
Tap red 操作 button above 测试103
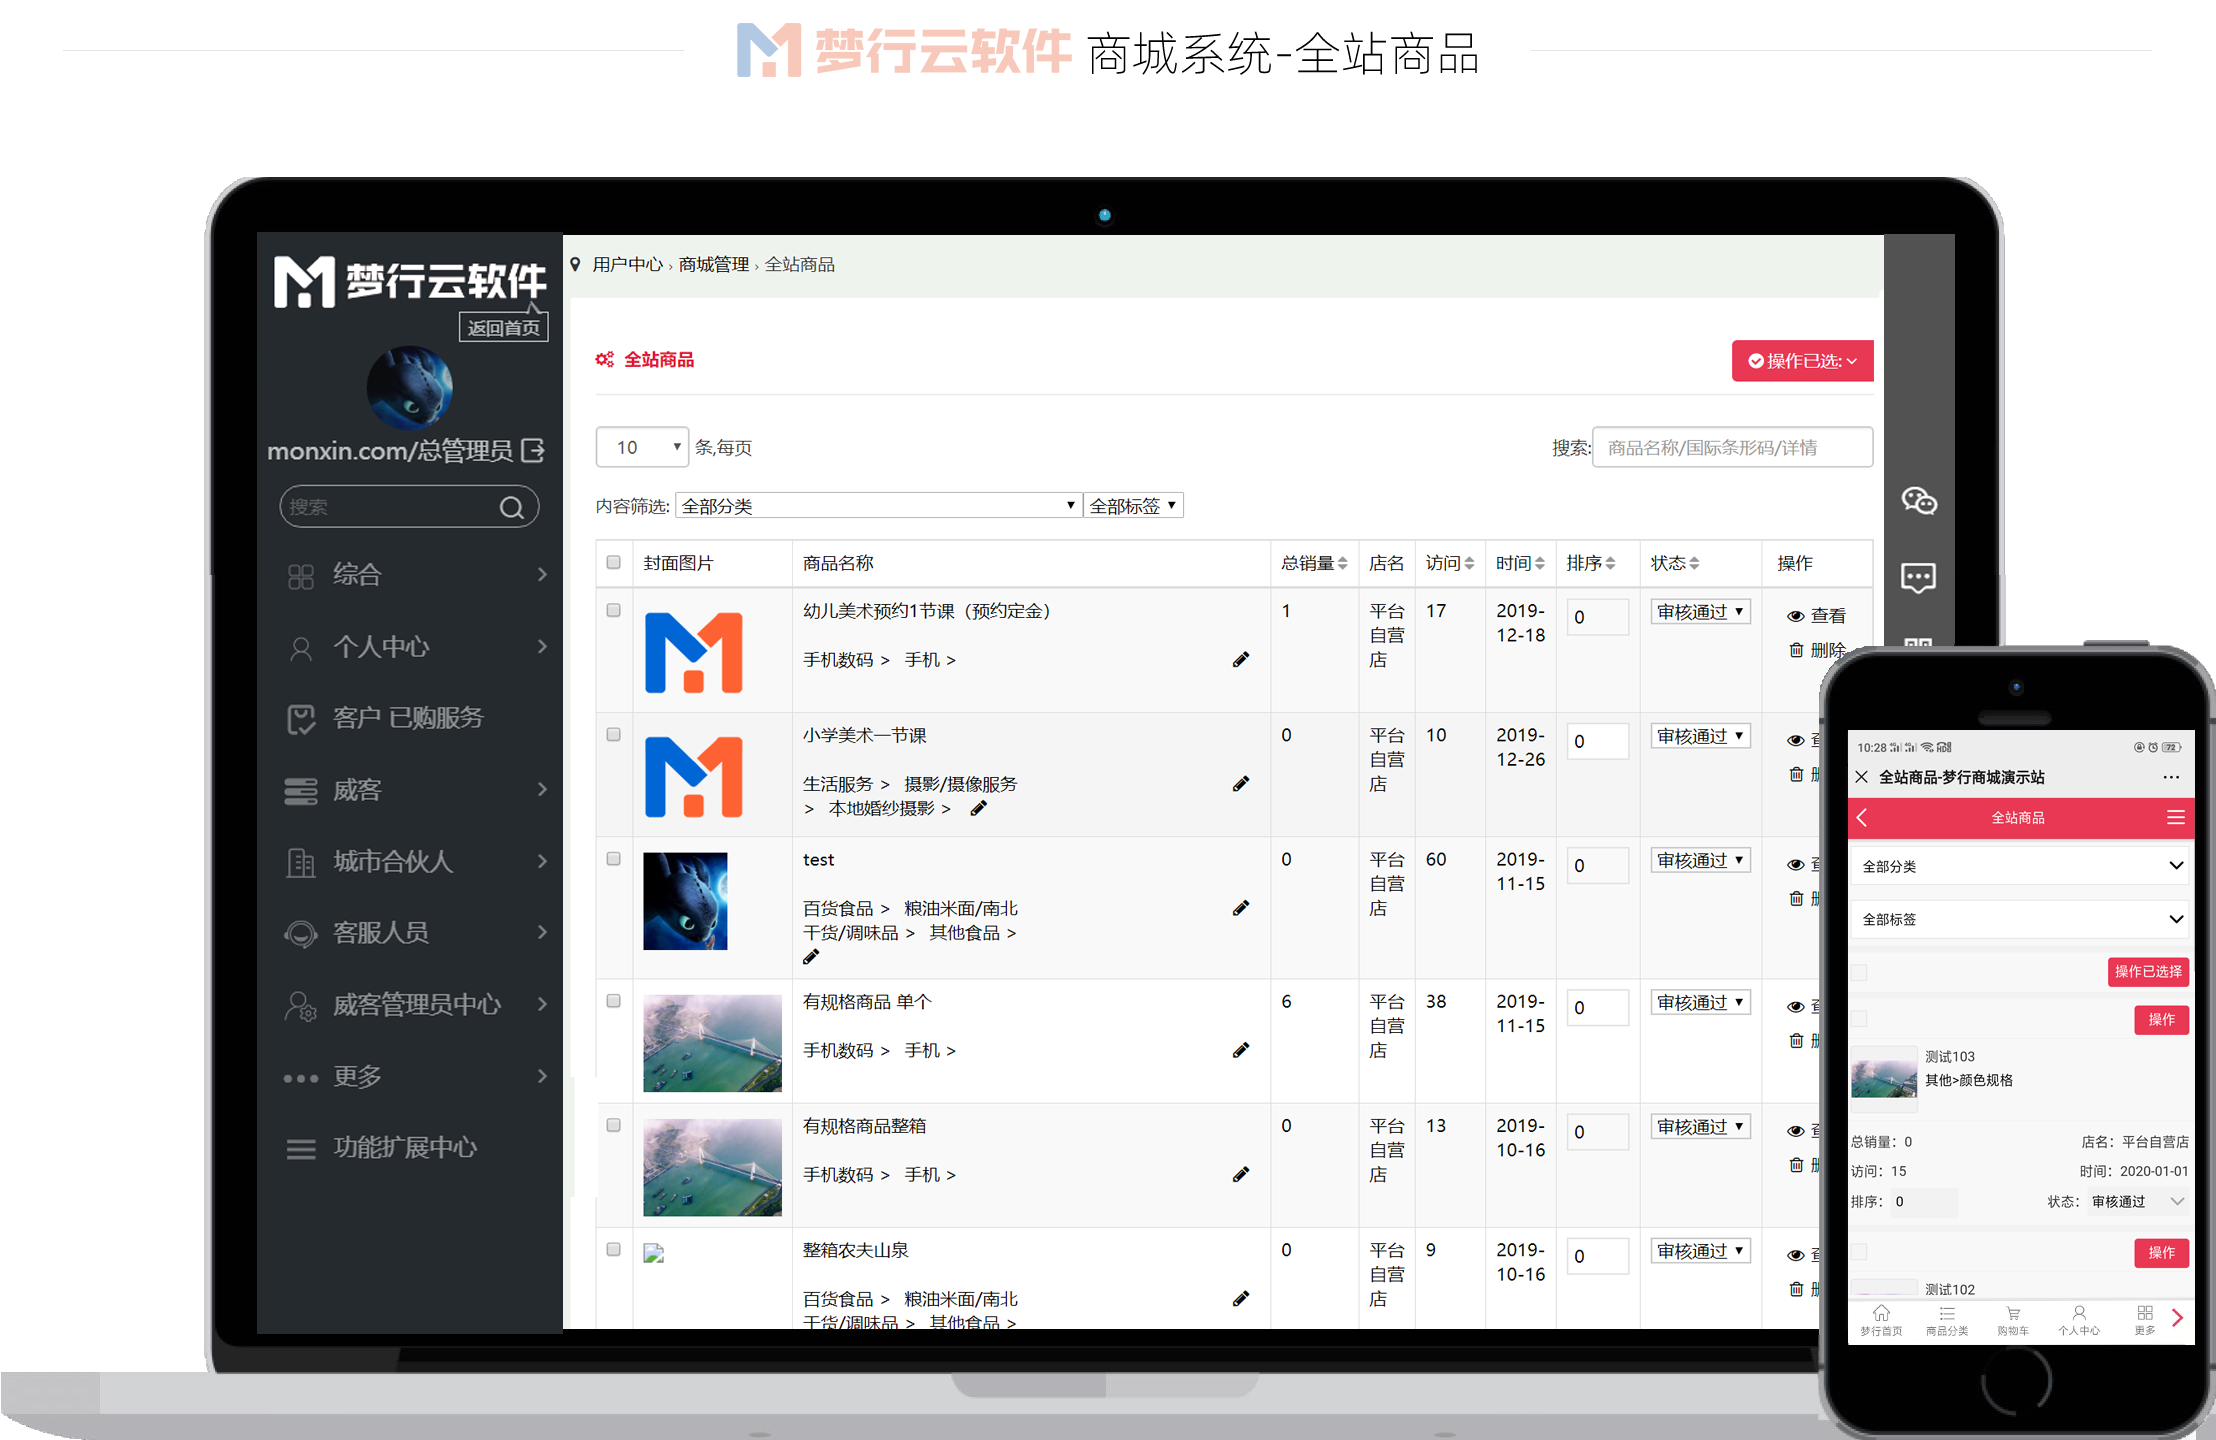2161,1019
